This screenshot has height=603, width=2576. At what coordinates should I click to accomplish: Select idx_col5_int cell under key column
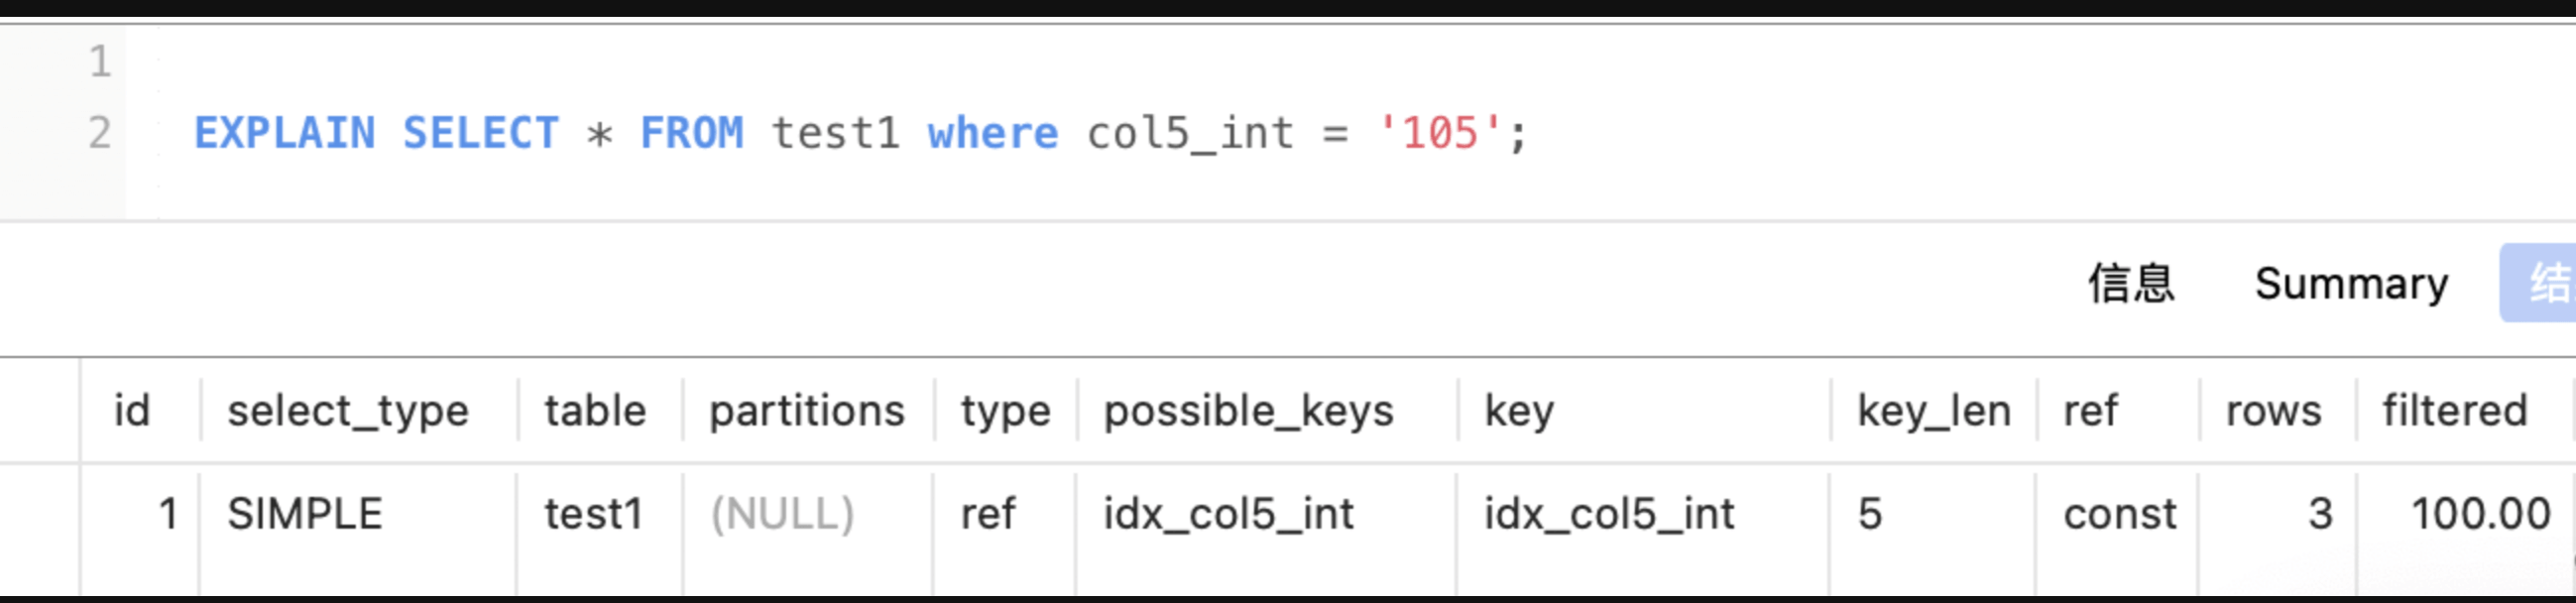pyautogui.click(x=1608, y=515)
